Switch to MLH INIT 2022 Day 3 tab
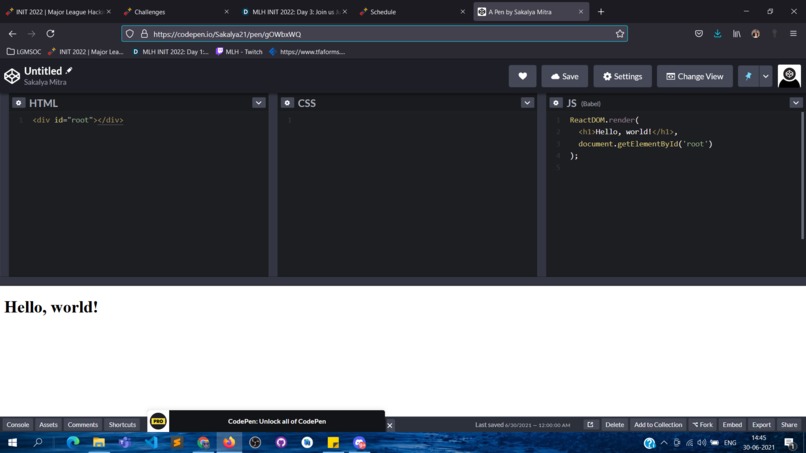Screen dimensions: 806x453 293,11
